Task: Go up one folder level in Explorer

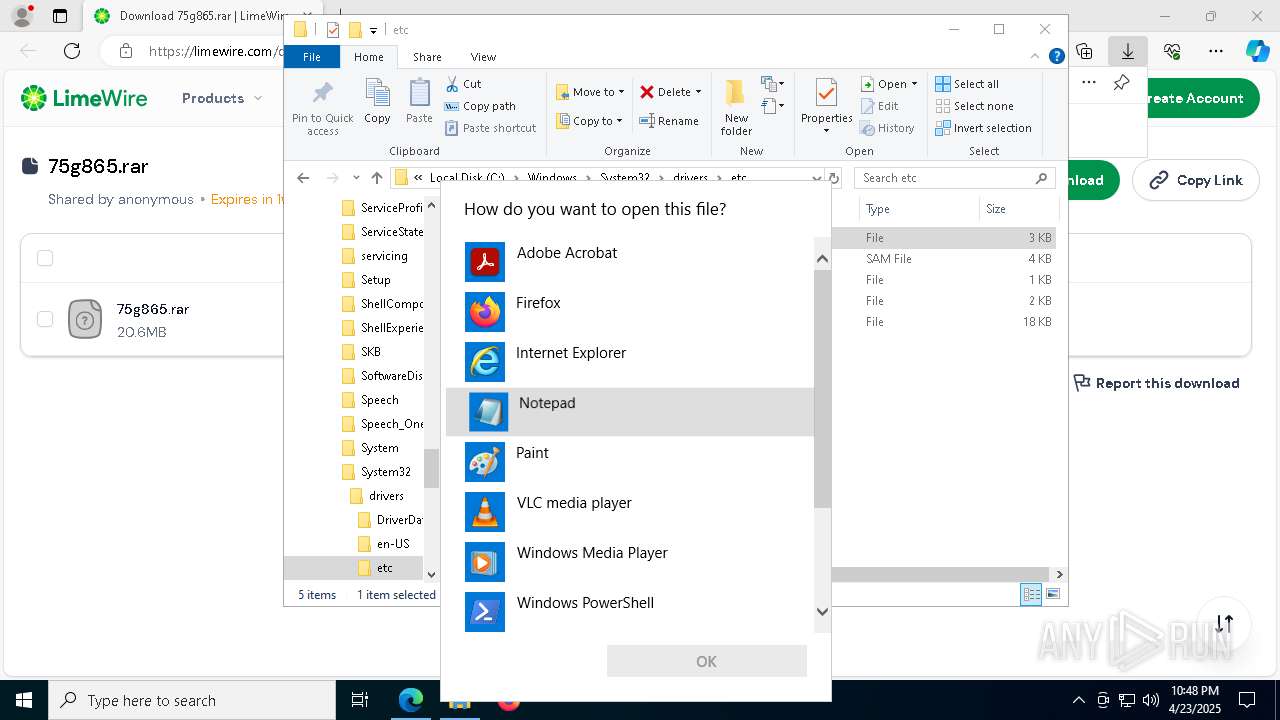Action: click(376, 178)
